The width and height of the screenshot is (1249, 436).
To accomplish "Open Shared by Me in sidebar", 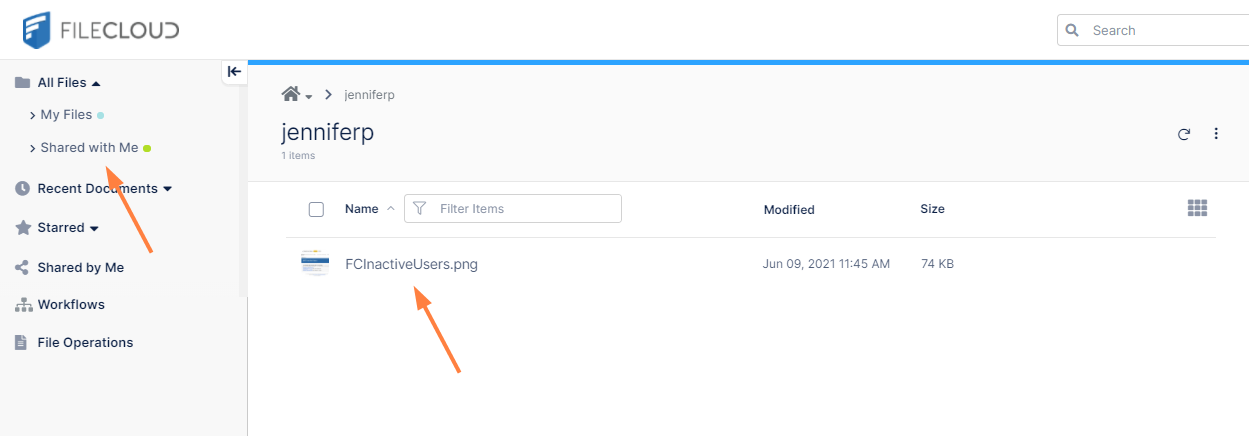I will [x=80, y=267].
